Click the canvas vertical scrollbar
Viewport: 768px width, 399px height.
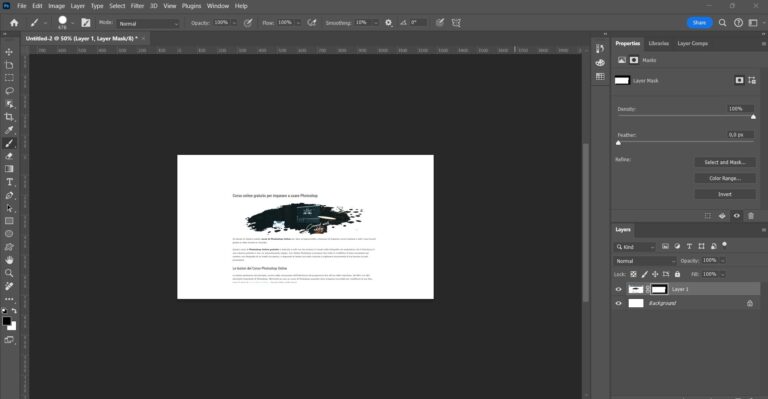pyautogui.click(x=585, y=223)
